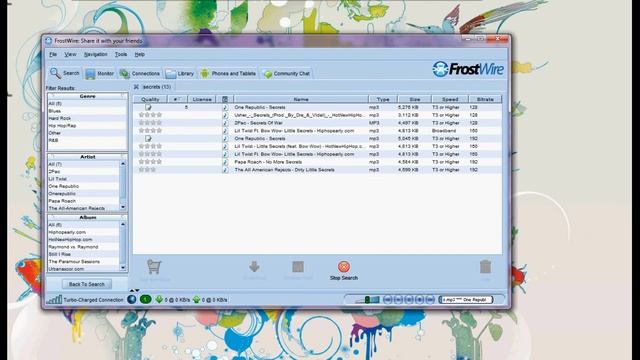Click the green upload speed arrow icon
Image resolution: width=640 pixels, height=360 pixels.
196,300
